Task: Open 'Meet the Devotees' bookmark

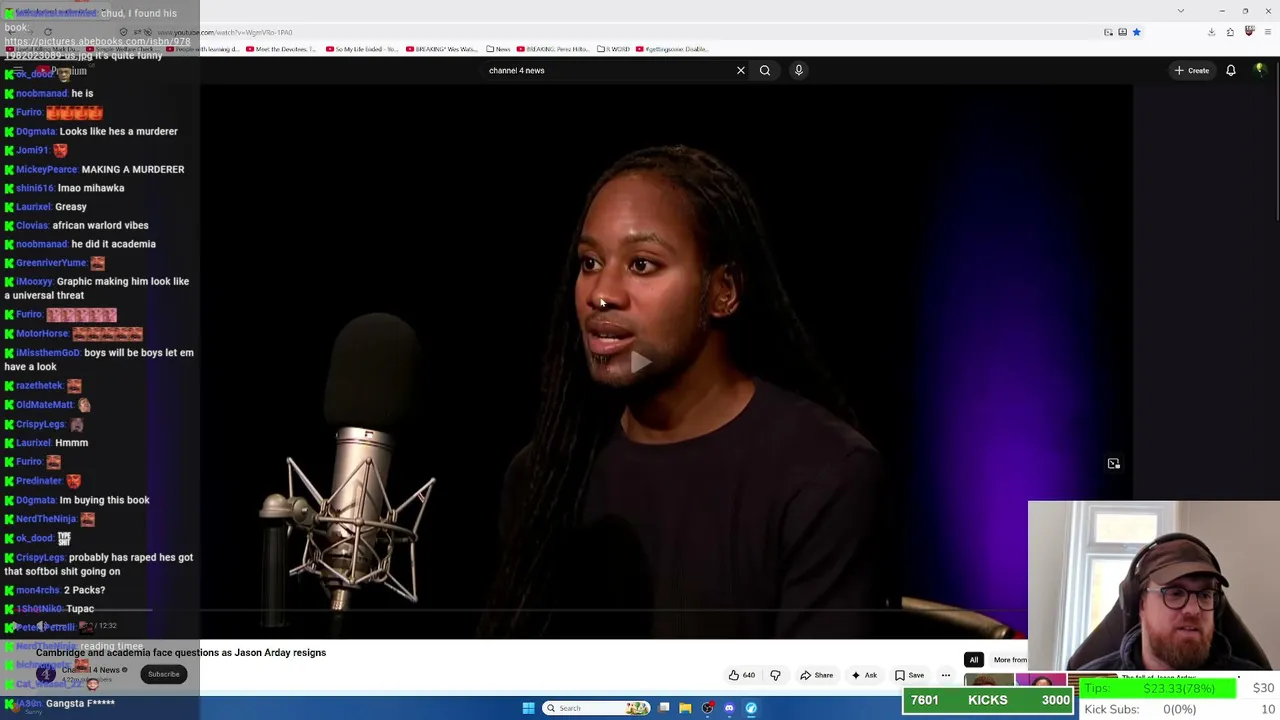Action: pyautogui.click(x=281, y=49)
